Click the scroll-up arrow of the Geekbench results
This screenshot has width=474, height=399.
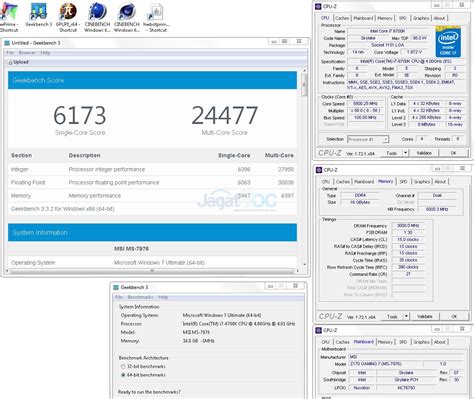[304, 71]
